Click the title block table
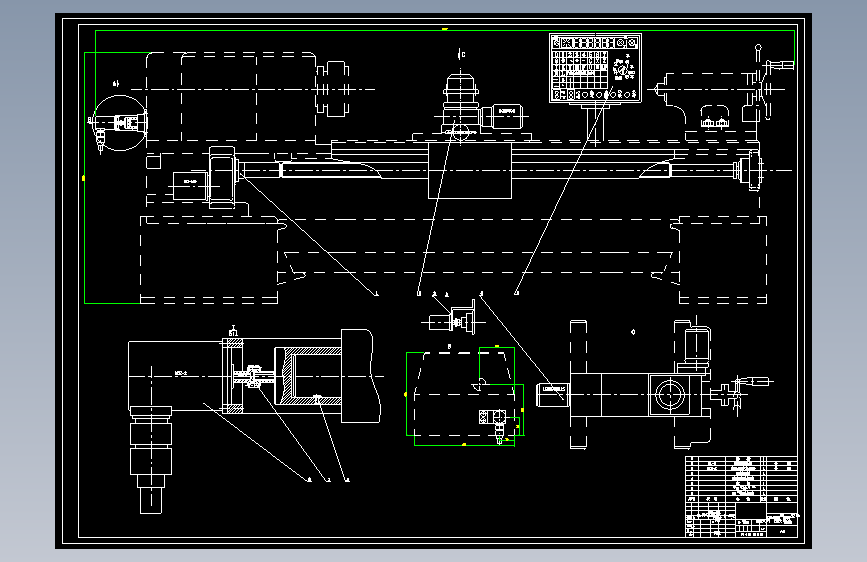This screenshot has width=867, height=562. pos(741,496)
